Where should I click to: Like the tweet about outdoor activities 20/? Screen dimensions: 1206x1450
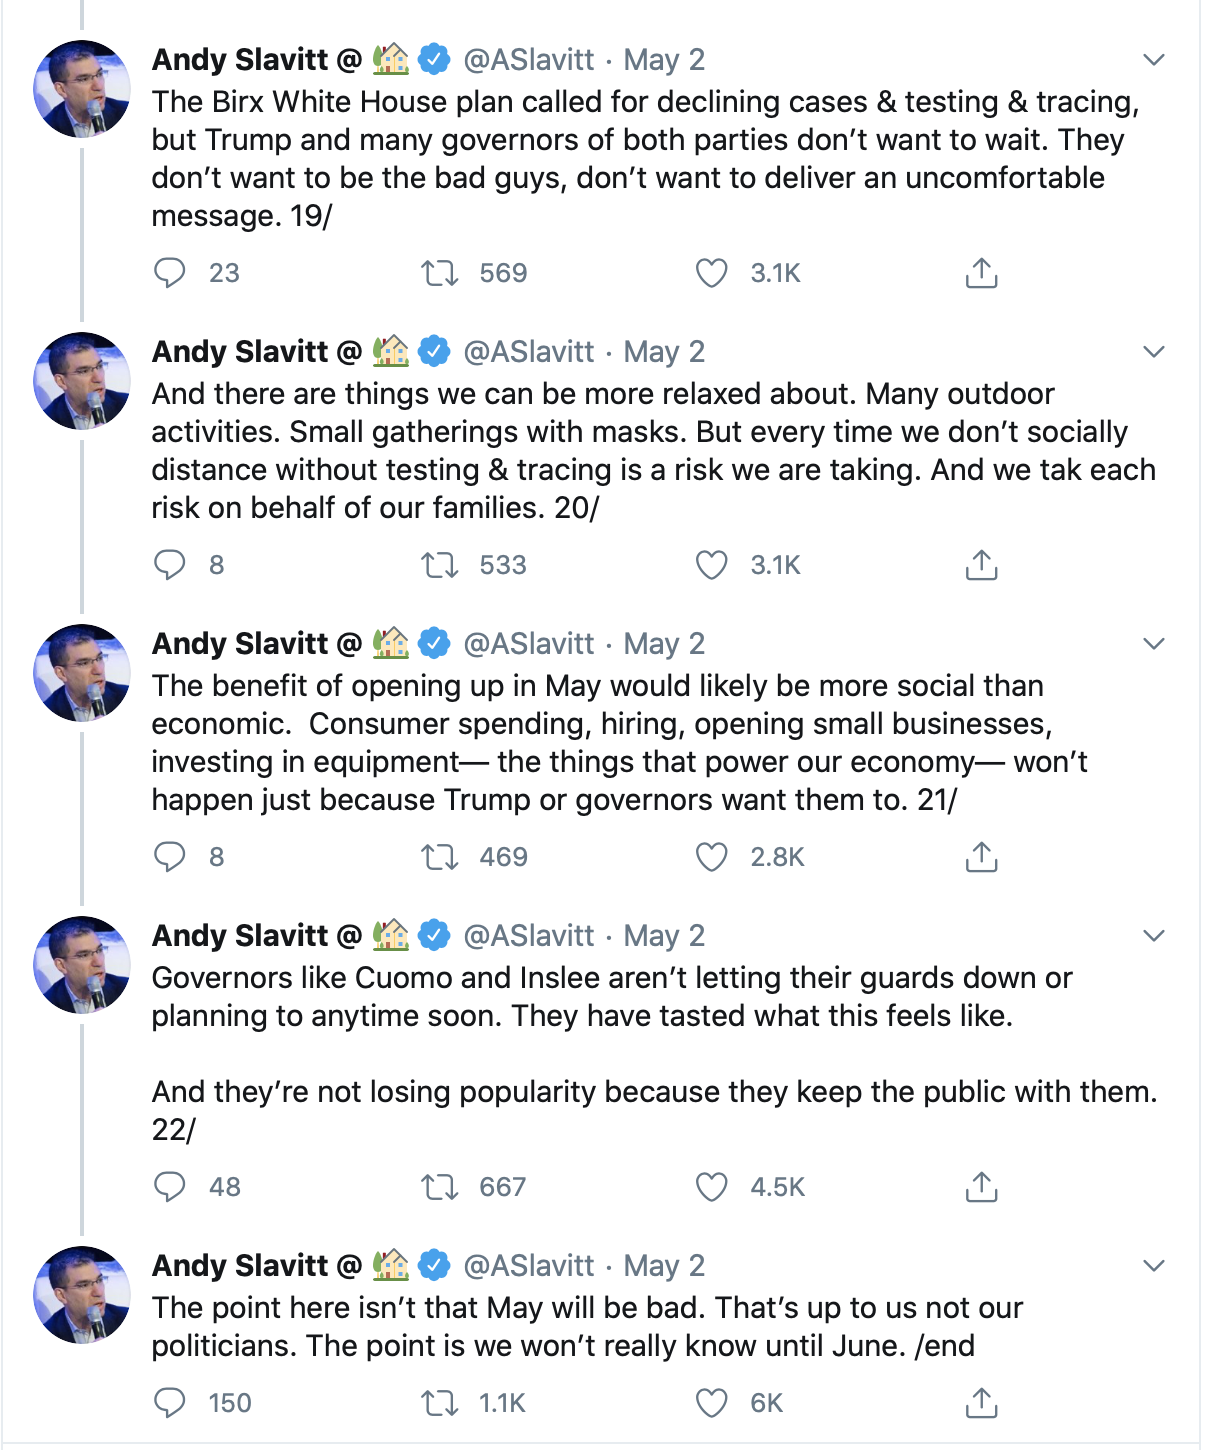click(x=711, y=565)
